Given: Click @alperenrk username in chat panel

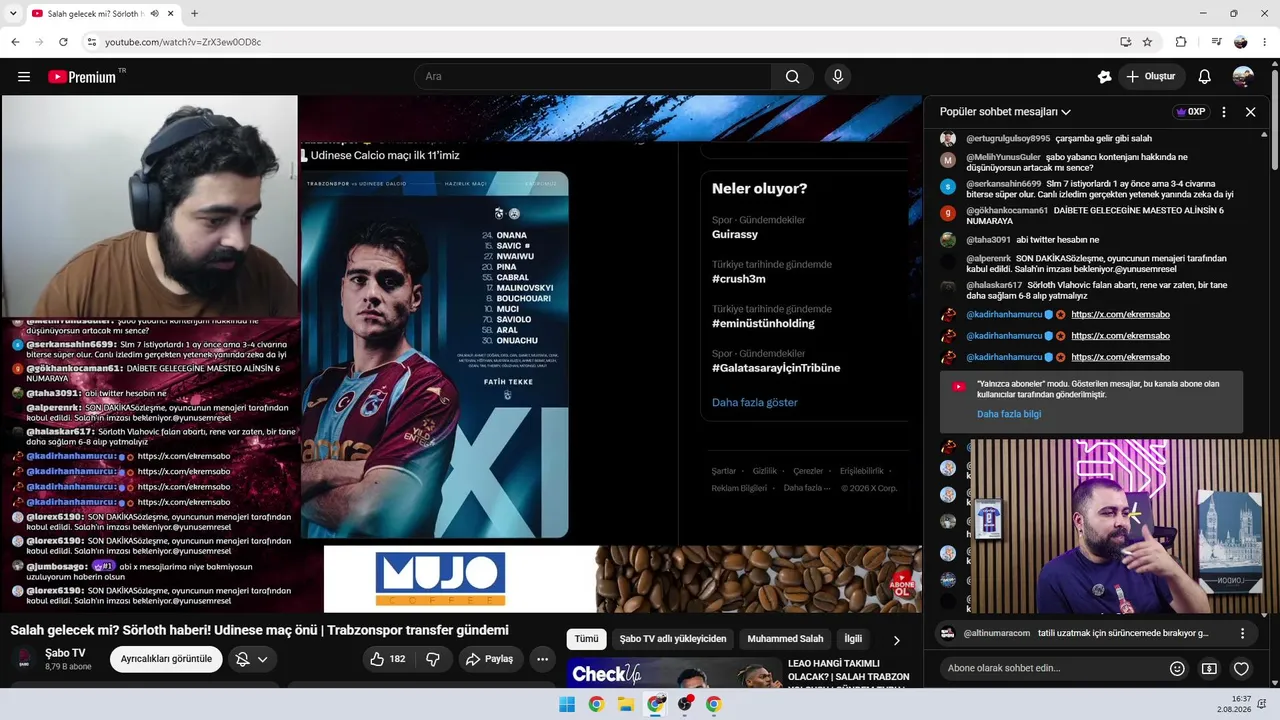Looking at the screenshot, I should point(988,259).
